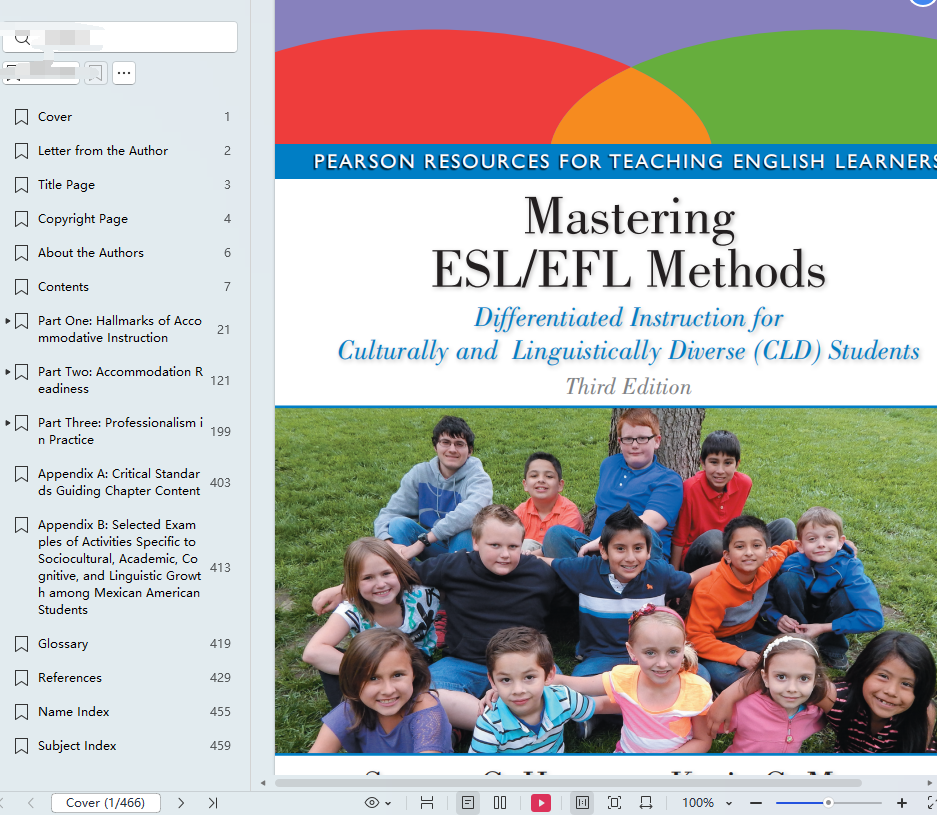Click the bookmark icon next to Name Index

22,712
